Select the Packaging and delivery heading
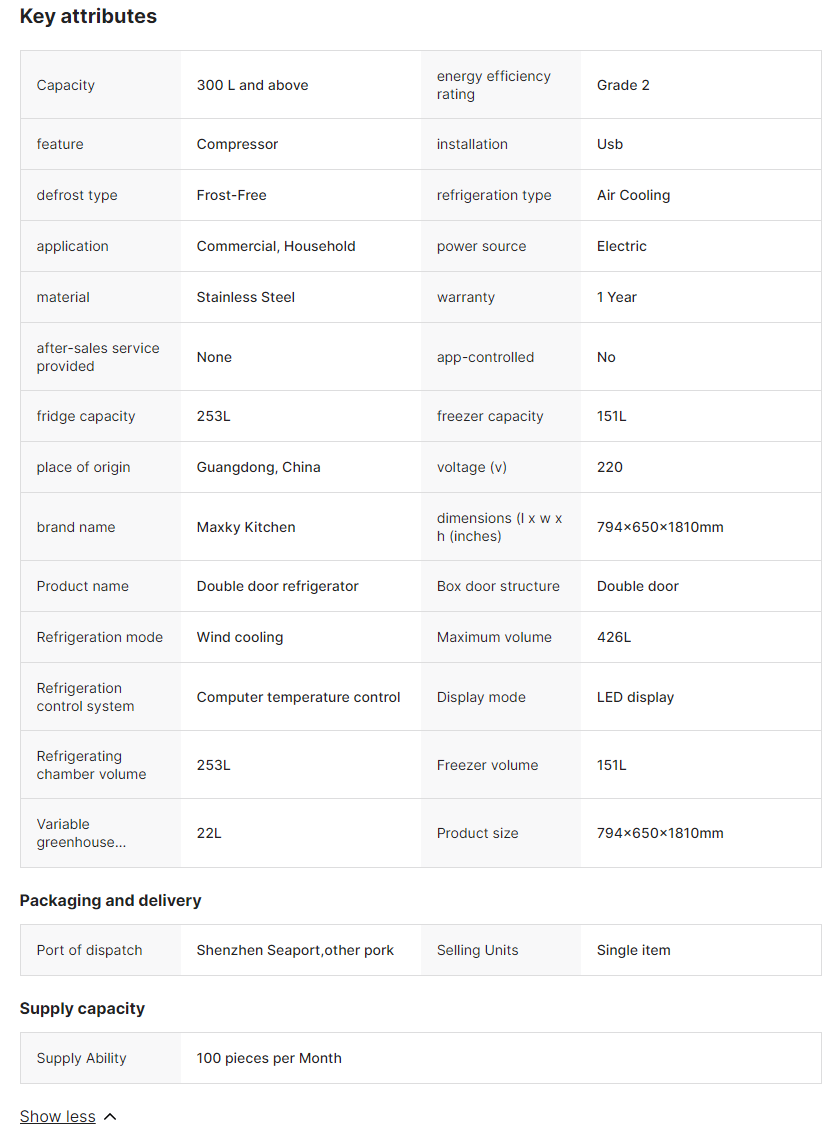The image size is (831, 1126). pos(110,900)
